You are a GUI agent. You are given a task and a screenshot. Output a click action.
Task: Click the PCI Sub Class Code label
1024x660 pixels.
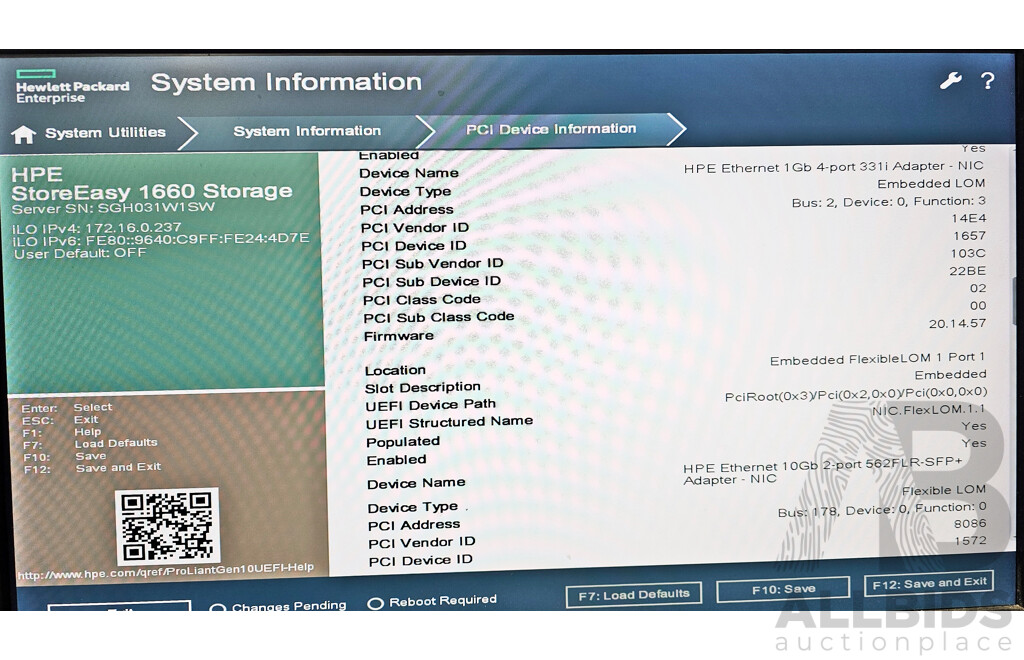(x=439, y=317)
